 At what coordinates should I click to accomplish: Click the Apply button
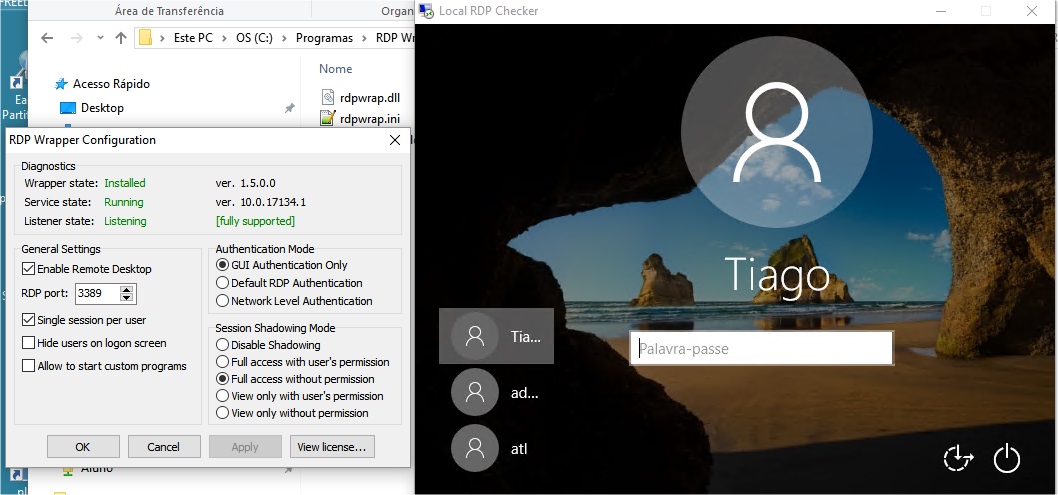(x=245, y=446)
